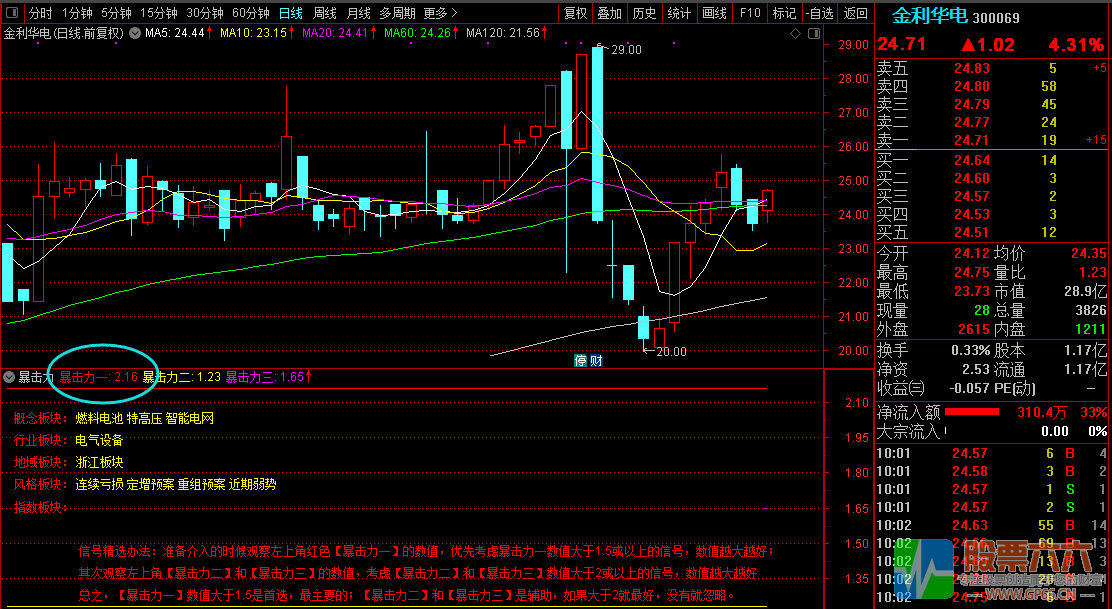Click the 复权 toolbar button
Image resolution: width=1112 pixels, height=609 pixels.
pos(575,13)
